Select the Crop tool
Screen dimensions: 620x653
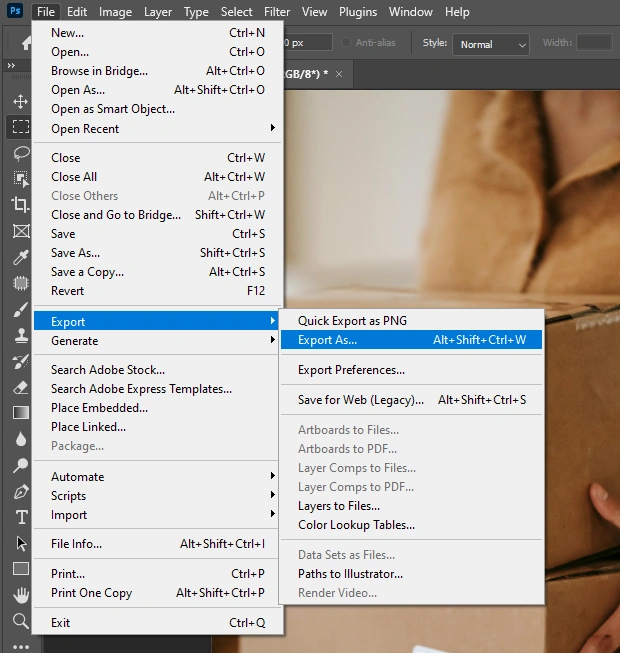20,204
